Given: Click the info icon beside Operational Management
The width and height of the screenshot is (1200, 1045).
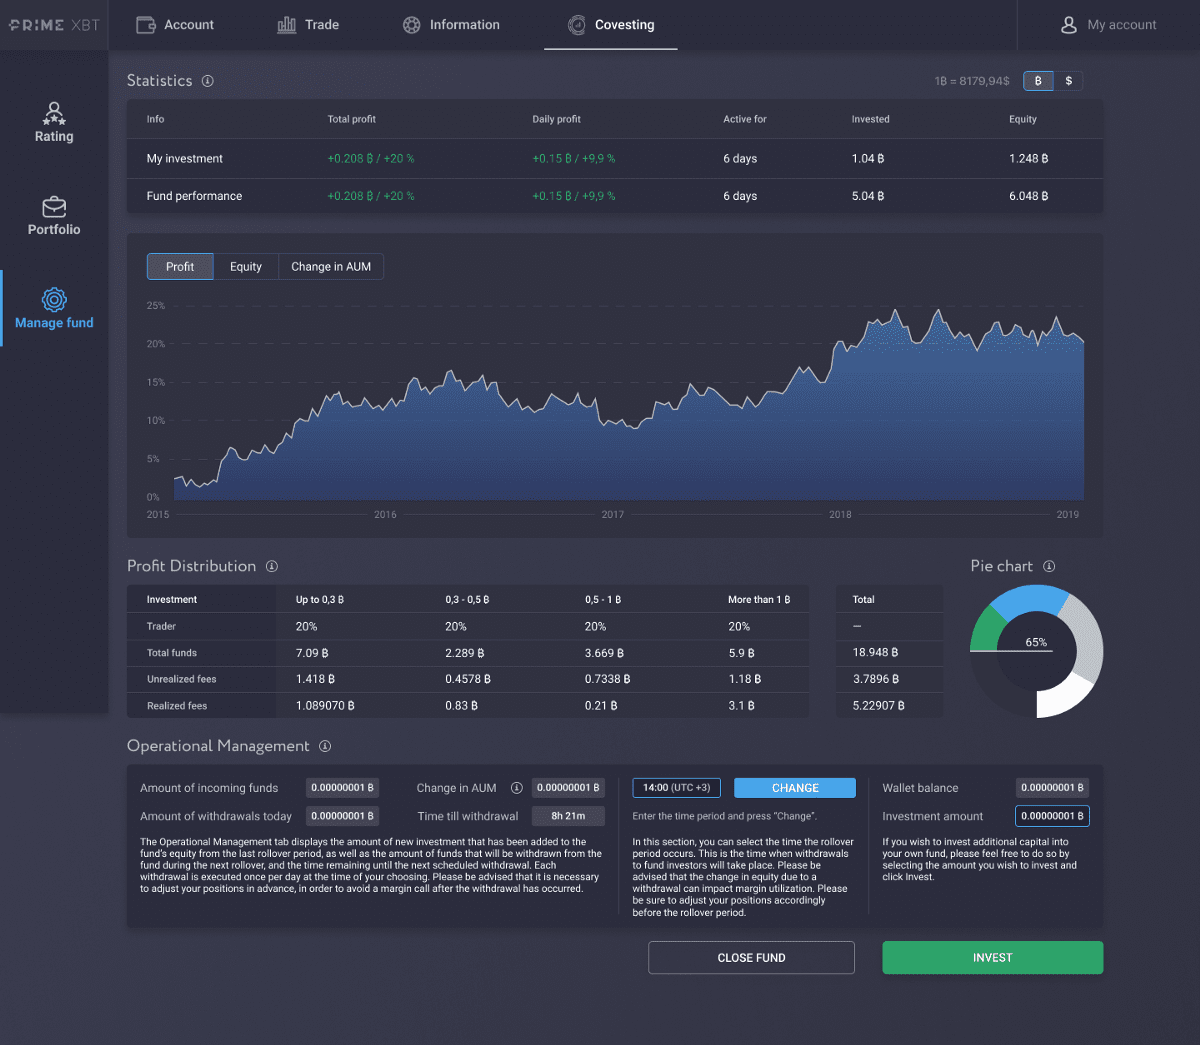Looking at the screenshot, I should pyautogui.click(x=325, y=746).
